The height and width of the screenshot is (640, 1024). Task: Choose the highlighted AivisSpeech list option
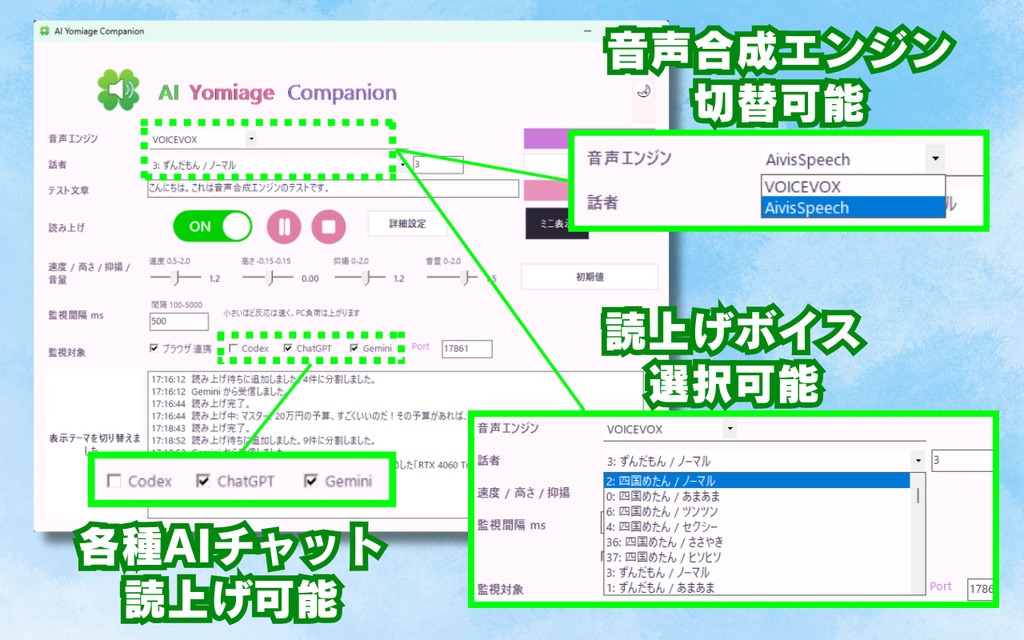pyautogui.click(x=853, y=208)
